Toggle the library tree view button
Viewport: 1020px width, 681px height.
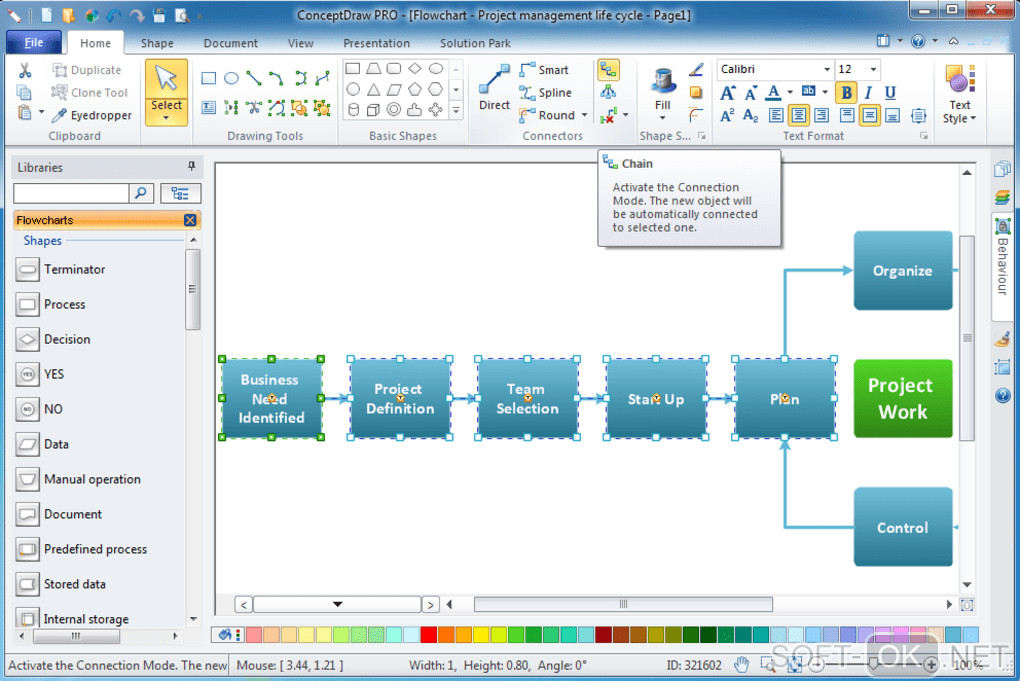tap(180, 193)
